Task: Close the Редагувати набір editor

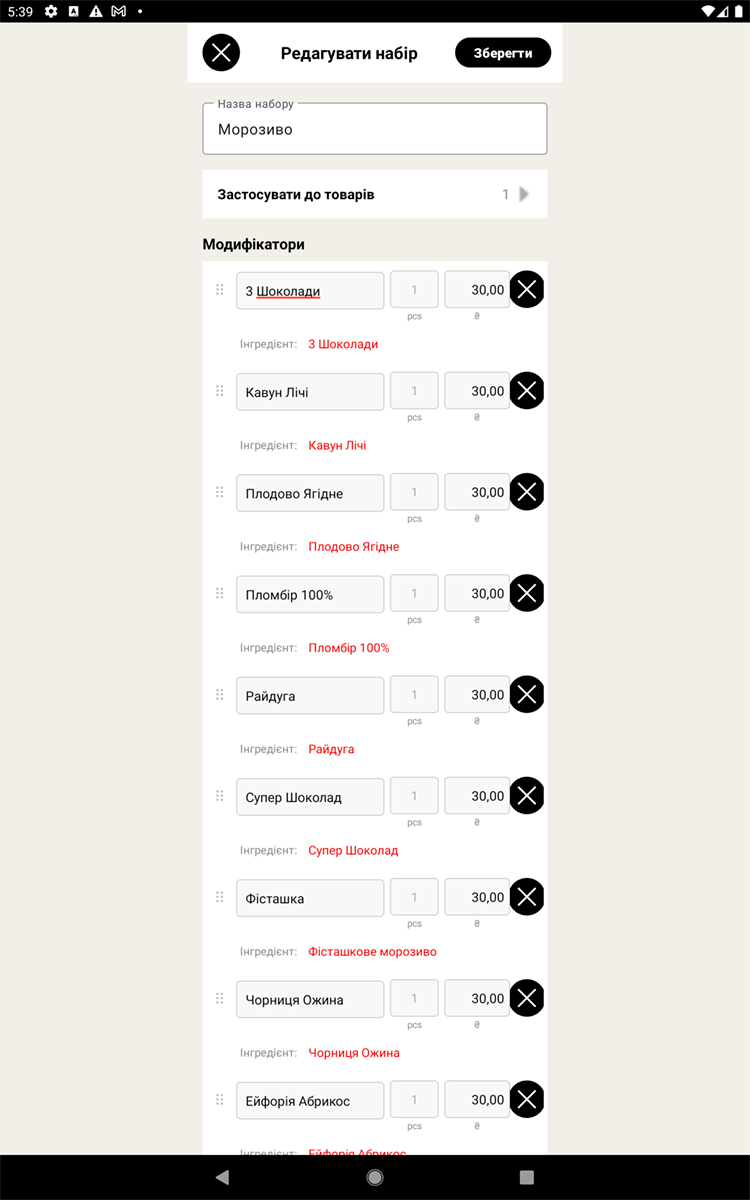Action: [x=221, y=53]
